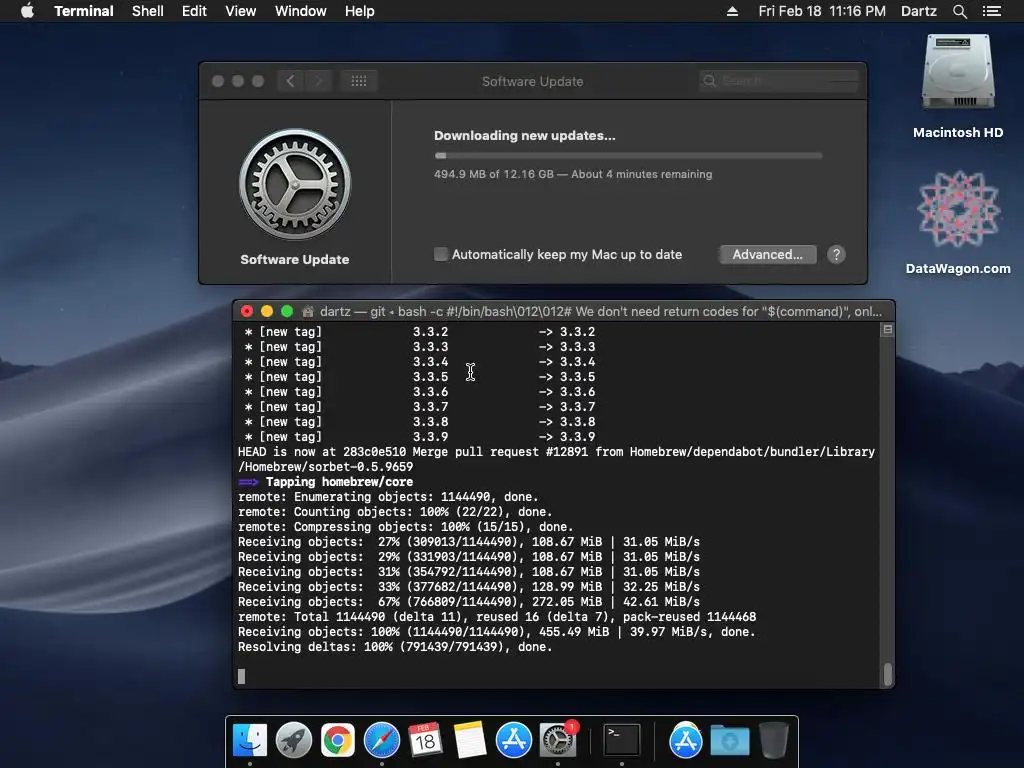
Task: Click the date and time in menu bar
Action: pos(822,11)
